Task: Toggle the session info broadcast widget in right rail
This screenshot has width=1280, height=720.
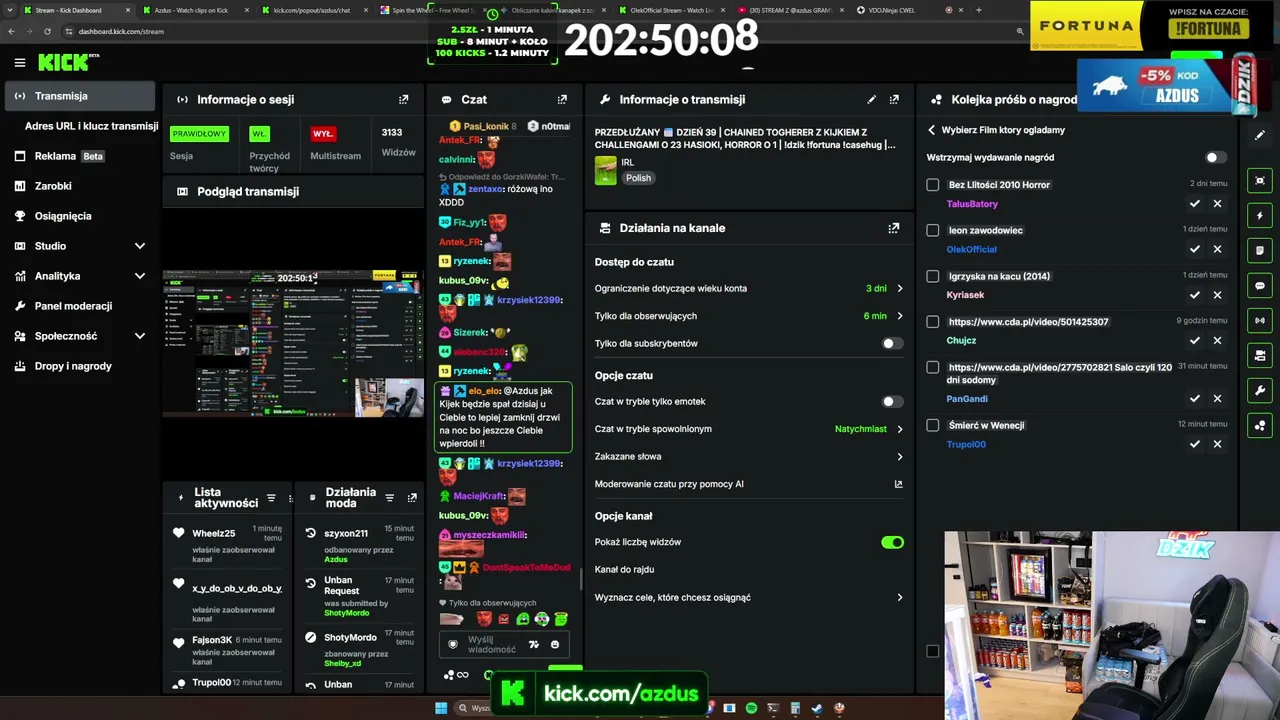Action: (x=1260, y=321)
